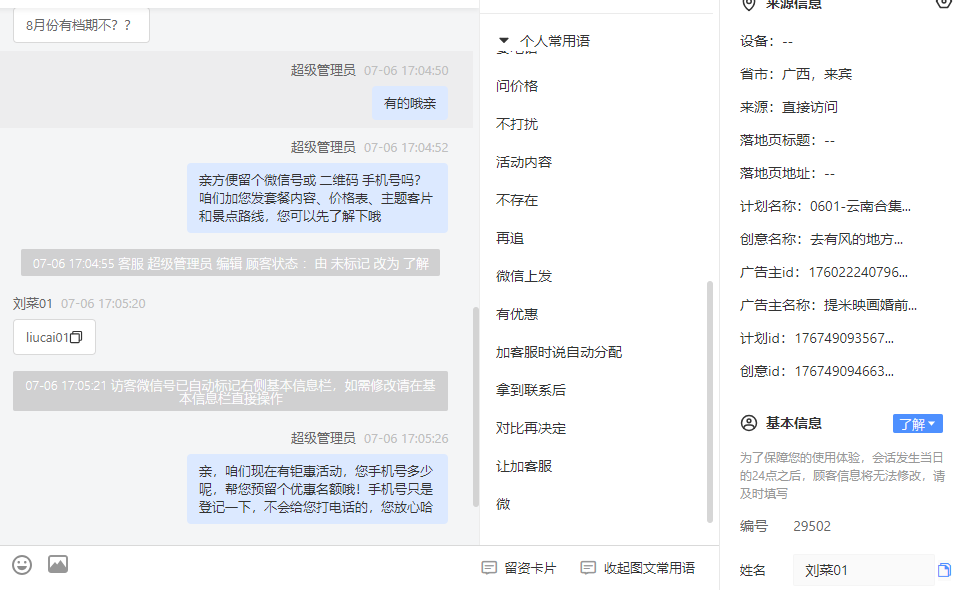Click the 来源信息 location pin icon

point(749,5)
